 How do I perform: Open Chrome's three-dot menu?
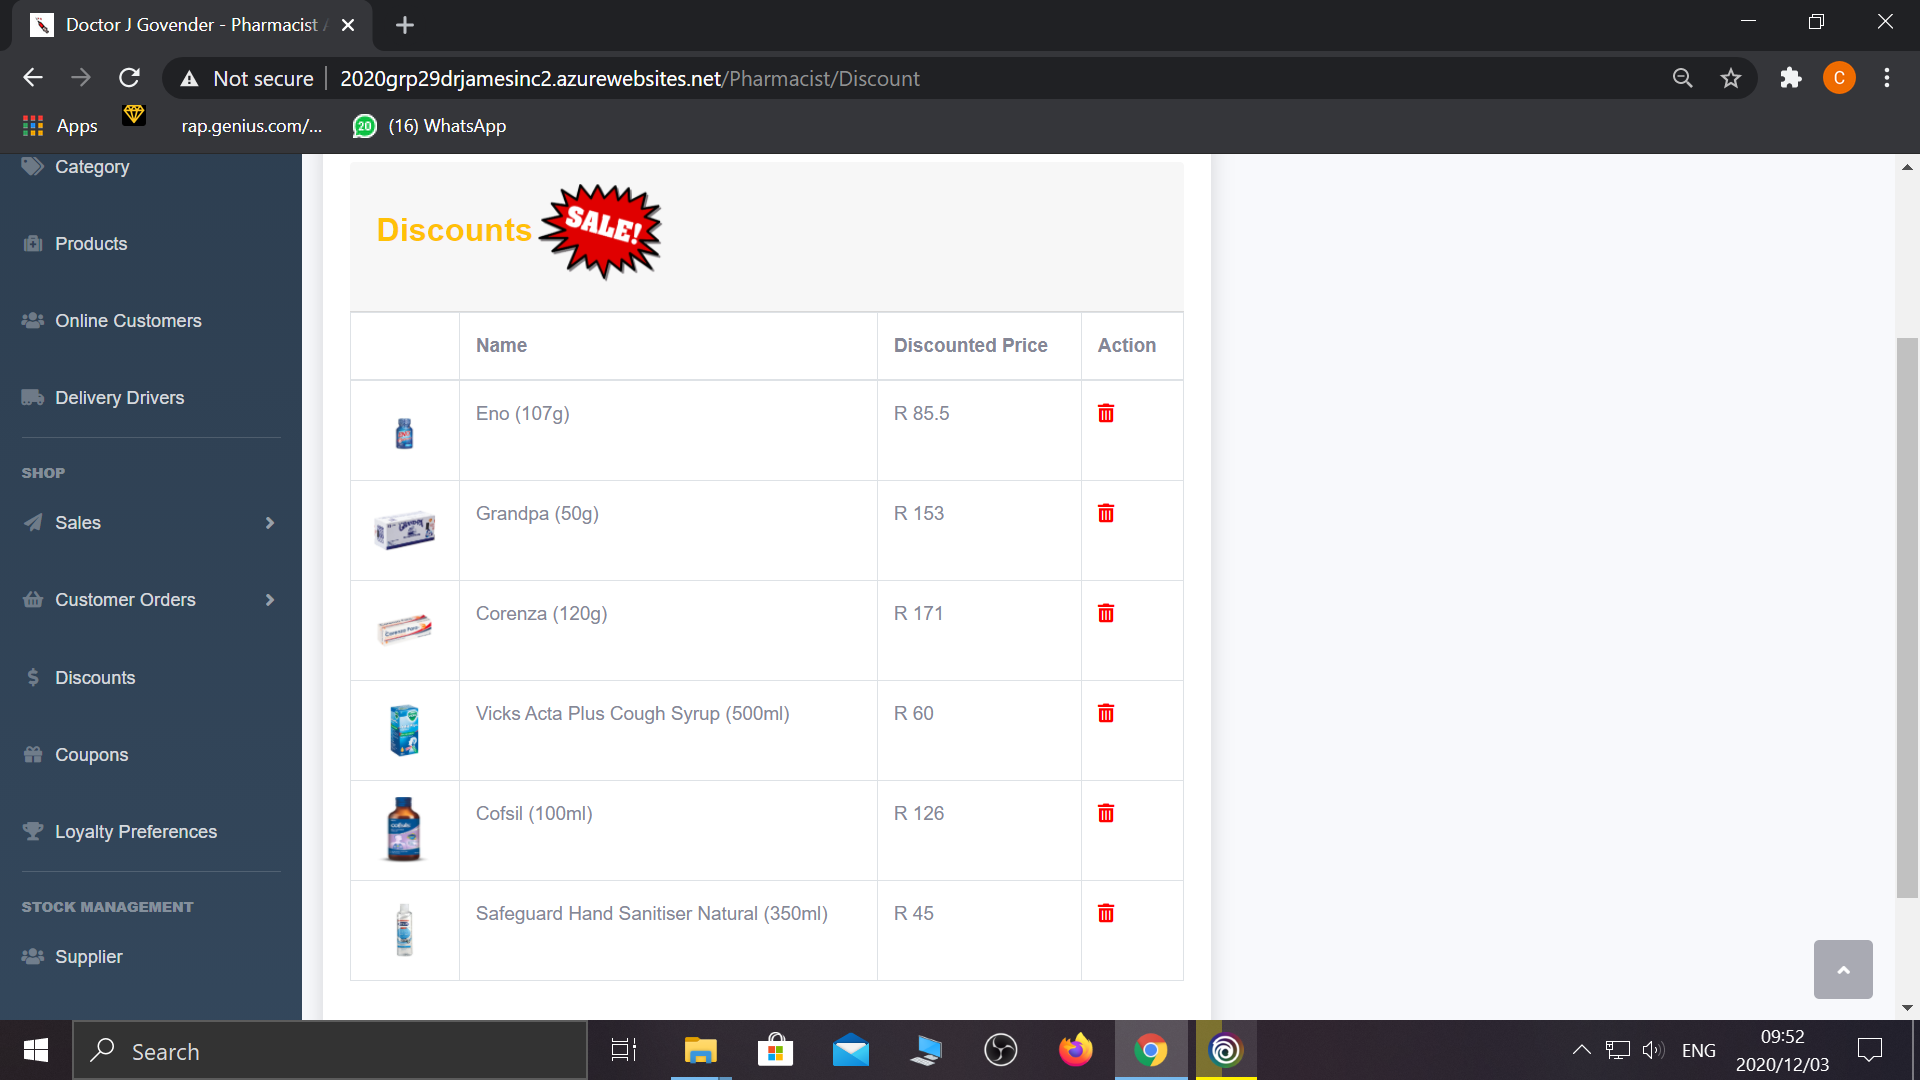point(1886,78)
